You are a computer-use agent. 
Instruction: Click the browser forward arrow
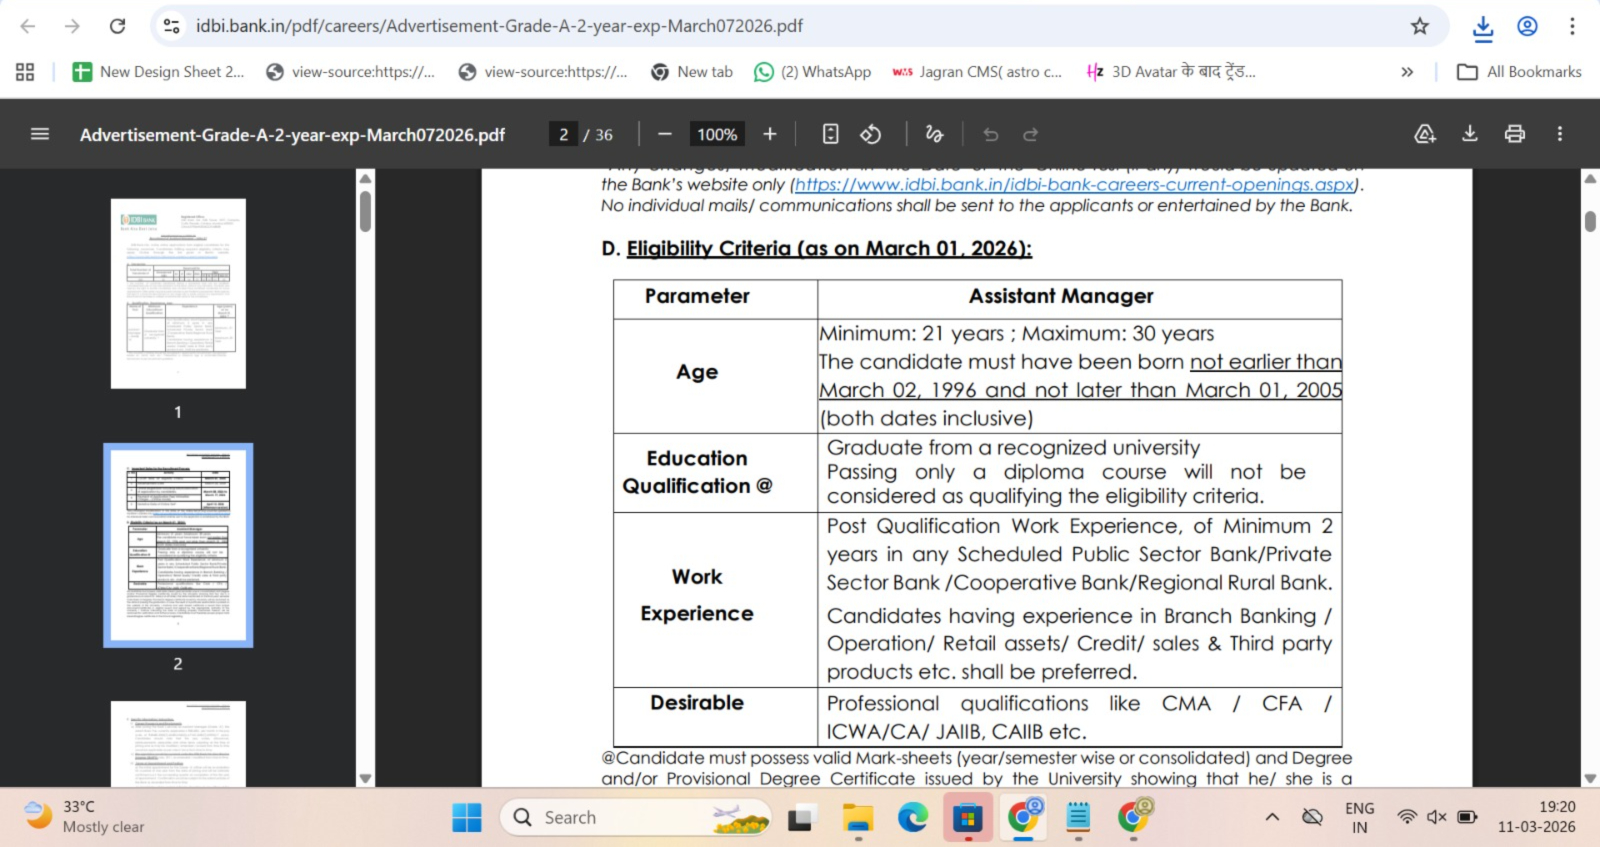point(72,26)
